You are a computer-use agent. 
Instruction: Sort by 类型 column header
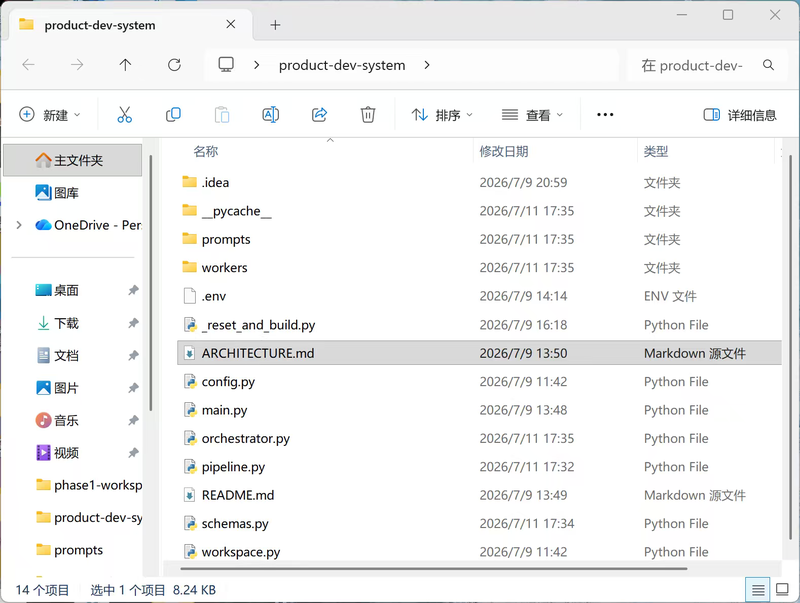click(656, 152)
